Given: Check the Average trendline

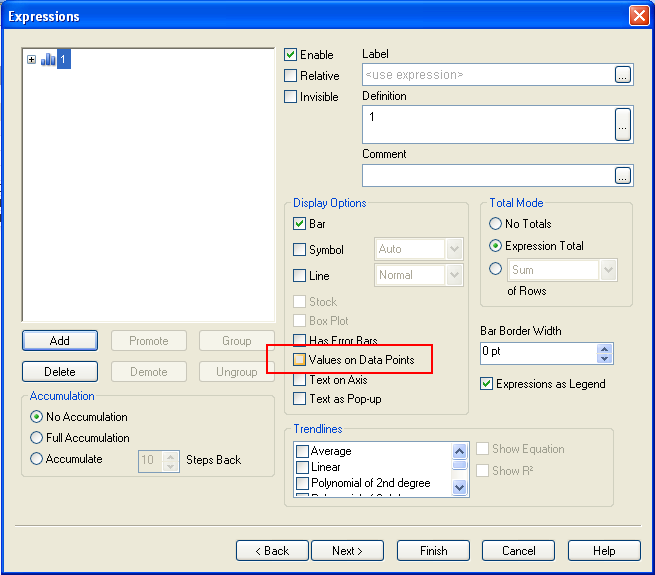Looking at the screenshot, I should [302, 451].
